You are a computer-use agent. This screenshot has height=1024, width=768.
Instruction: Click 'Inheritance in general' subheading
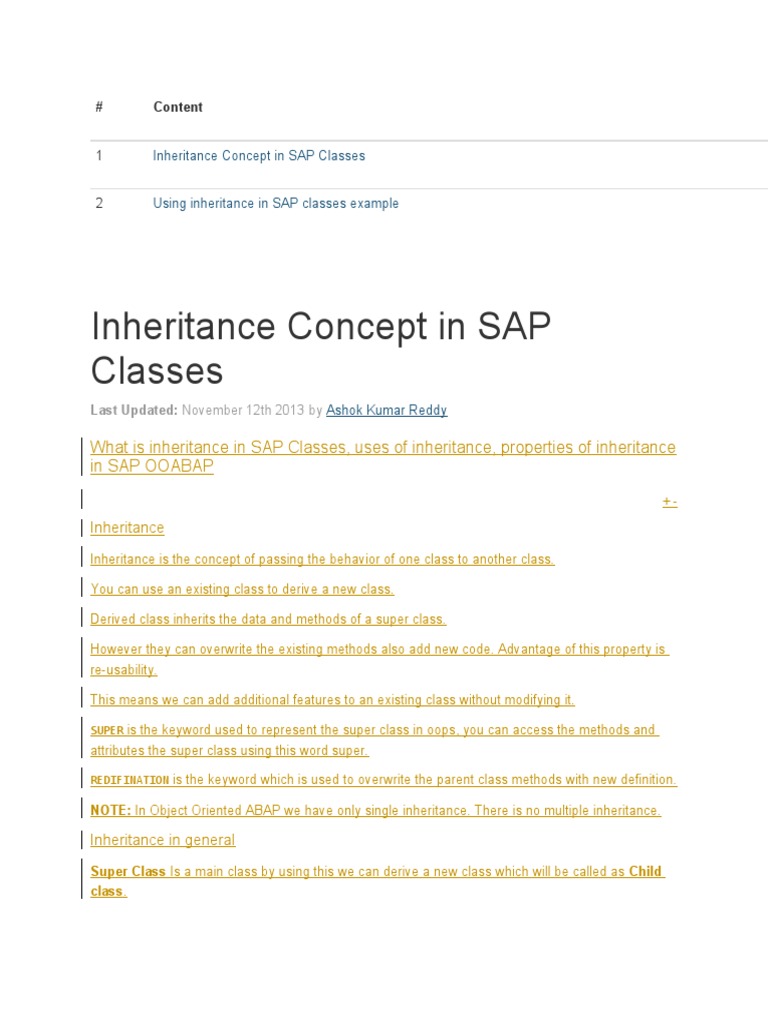[162, 841]
